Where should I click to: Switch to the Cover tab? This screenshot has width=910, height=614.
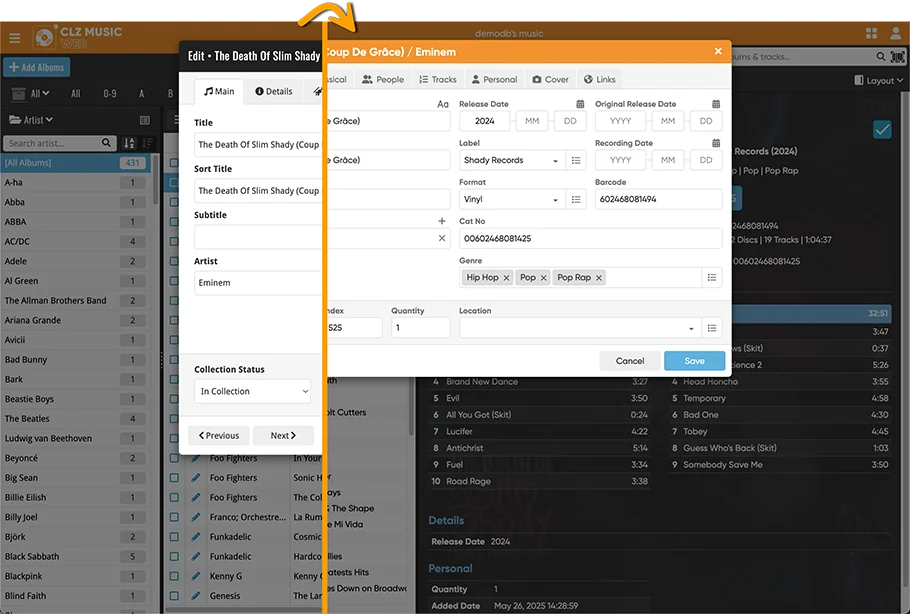[551, 80]
